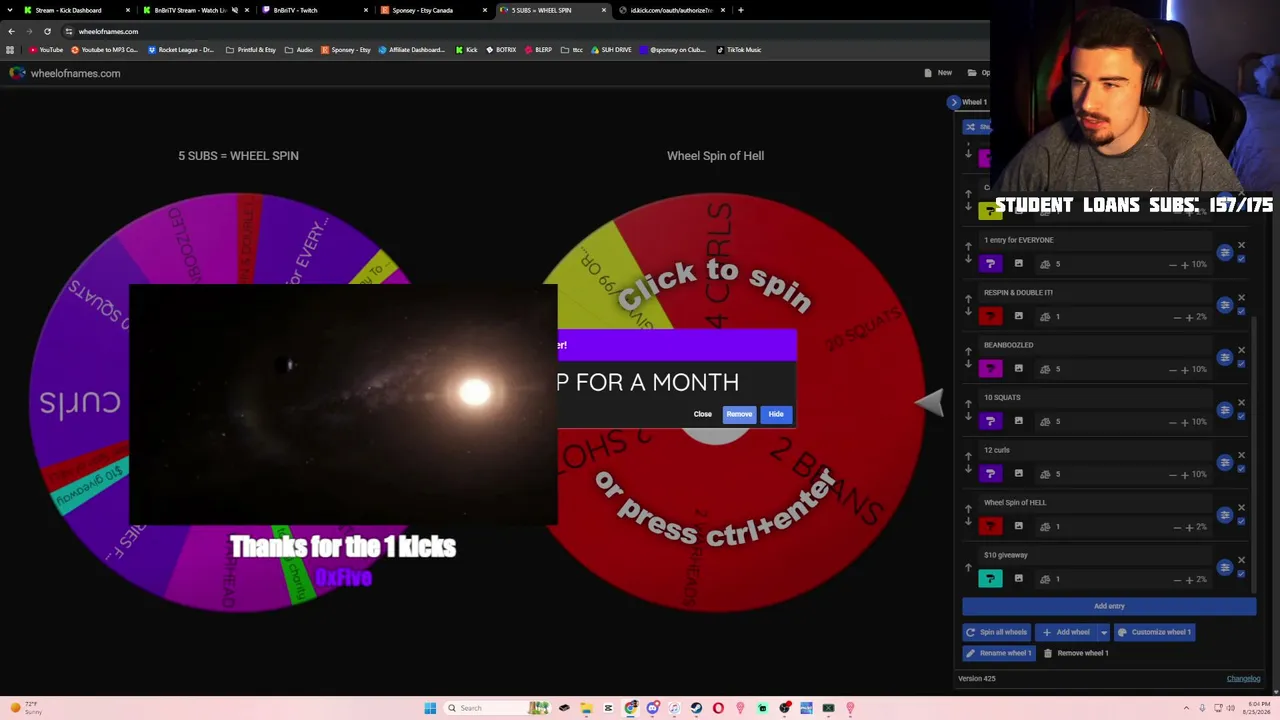Open options for RESPIN & DOUBLE IT!
The image size is (1280, 720).
[1225, 305]
